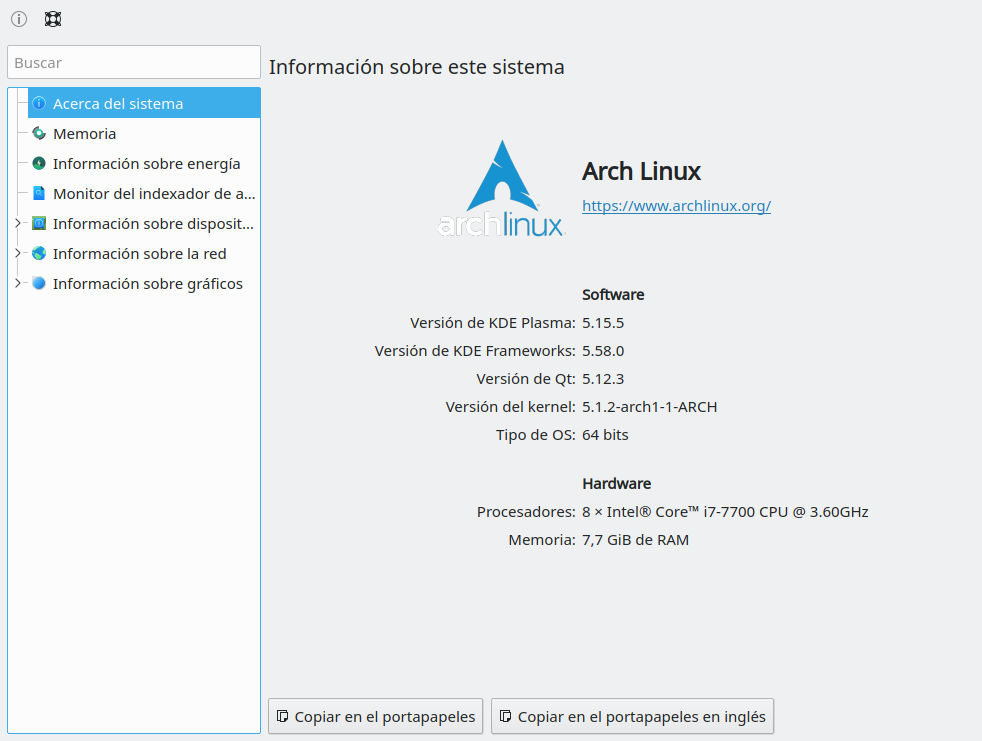The image size is (982, 741).
Task: Click the Arch Linux logo image
Action: 501,188
